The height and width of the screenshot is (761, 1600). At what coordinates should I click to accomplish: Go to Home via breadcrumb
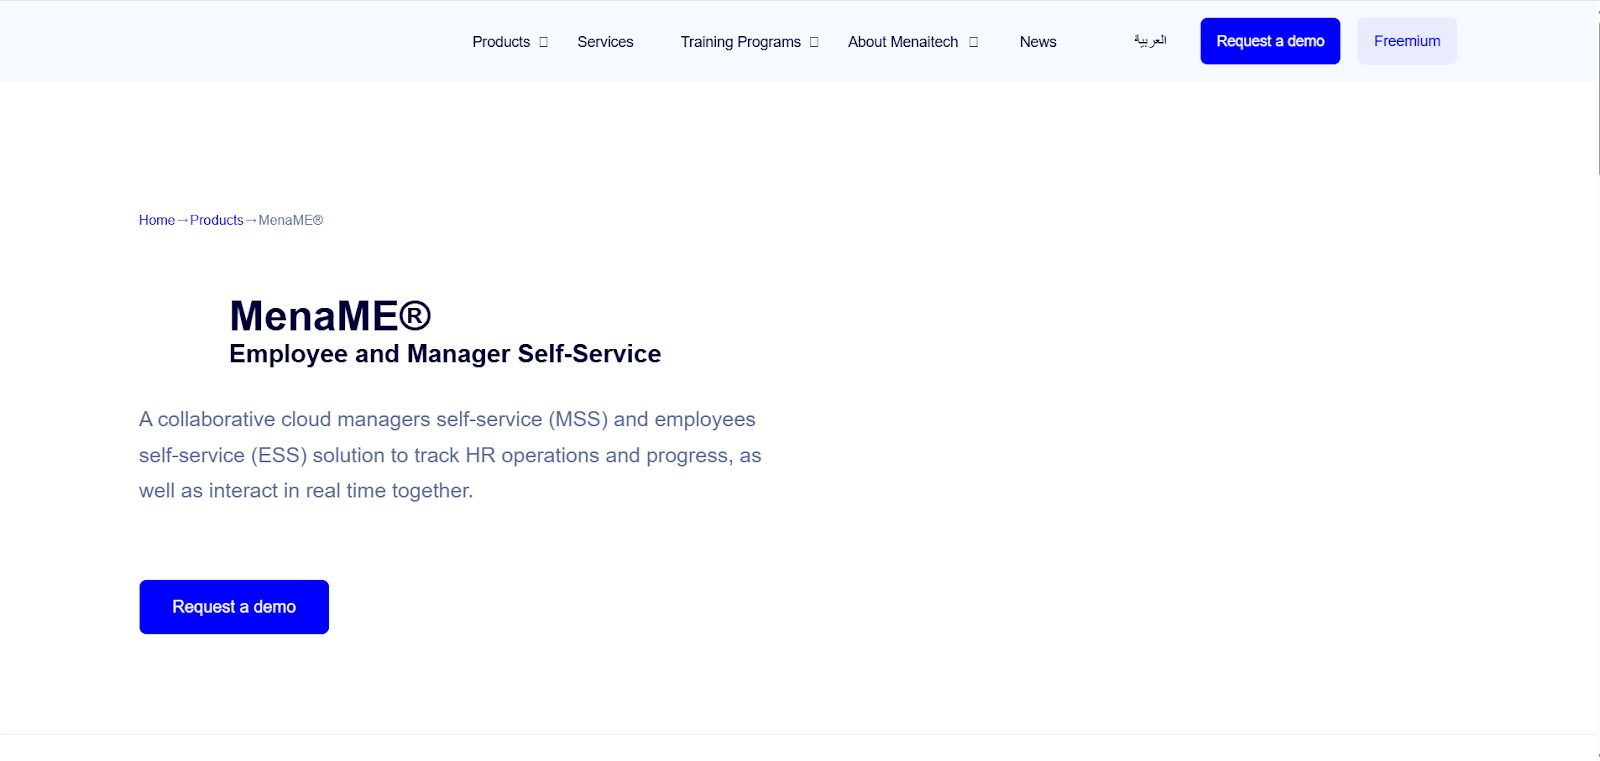tap(157, 220)
